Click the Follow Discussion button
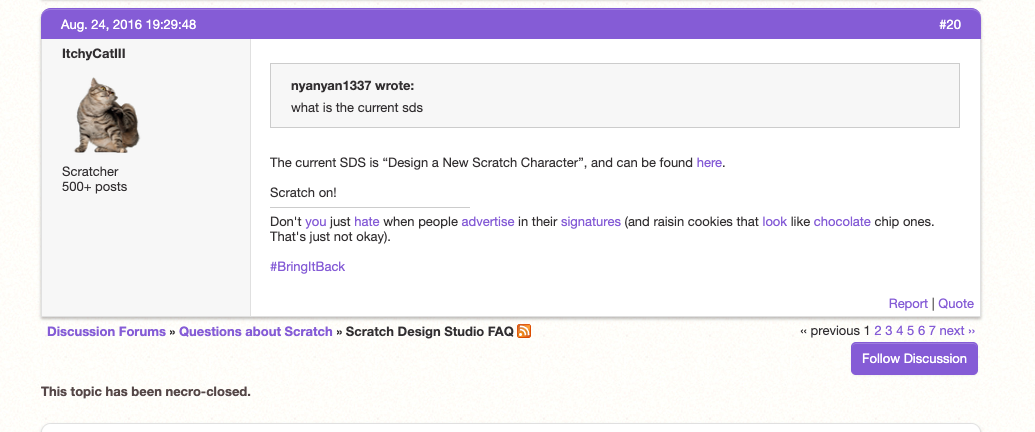Image resolution: width=1035 pixels, height=432 pixels. pyautogui.click(x=914, y=358)
